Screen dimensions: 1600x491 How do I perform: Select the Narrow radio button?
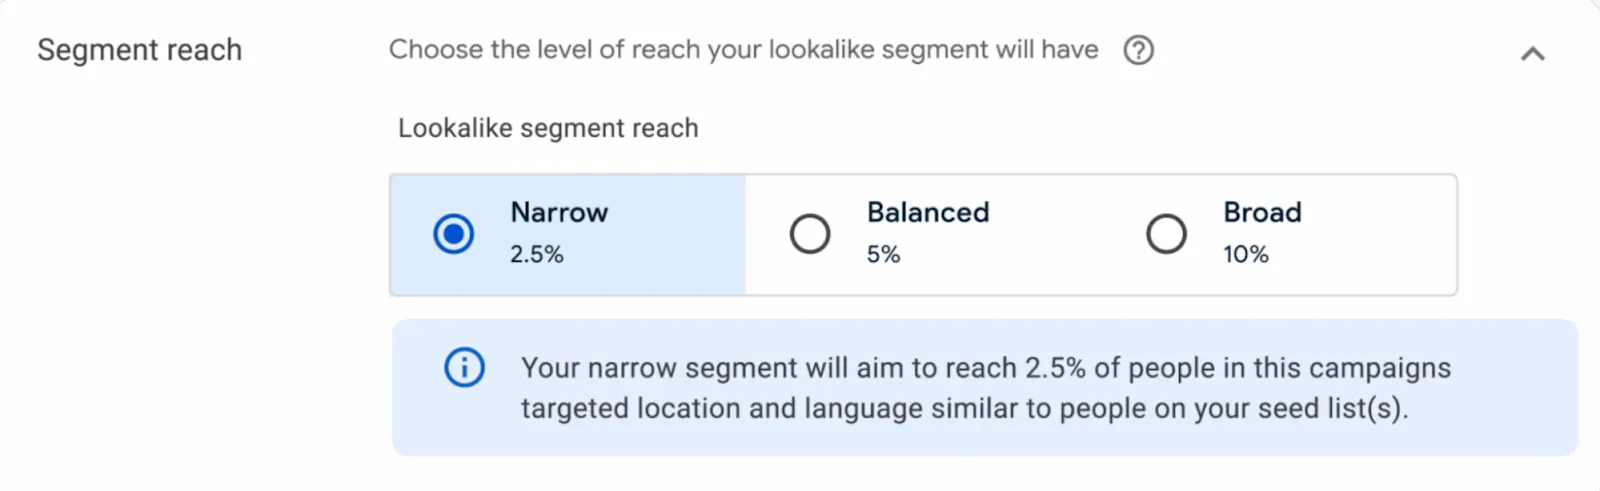pos(453,234)
